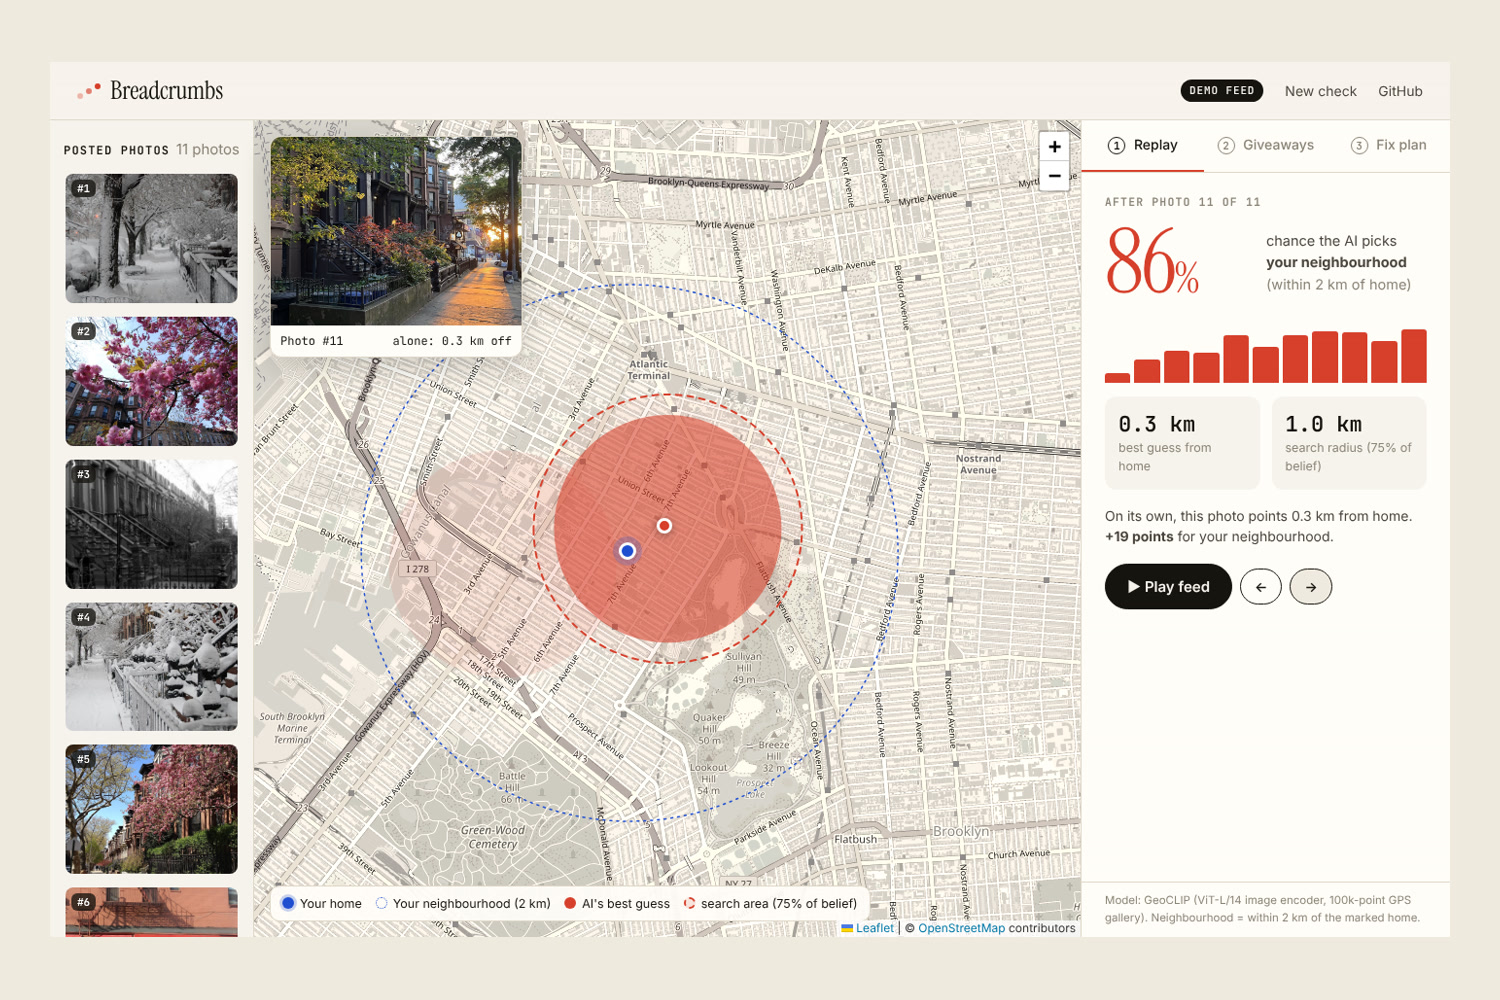The width and height of the screenshot is (1500, 1000).
Task: Click the first bar in the chart
Action: (x=1117, y=378)
